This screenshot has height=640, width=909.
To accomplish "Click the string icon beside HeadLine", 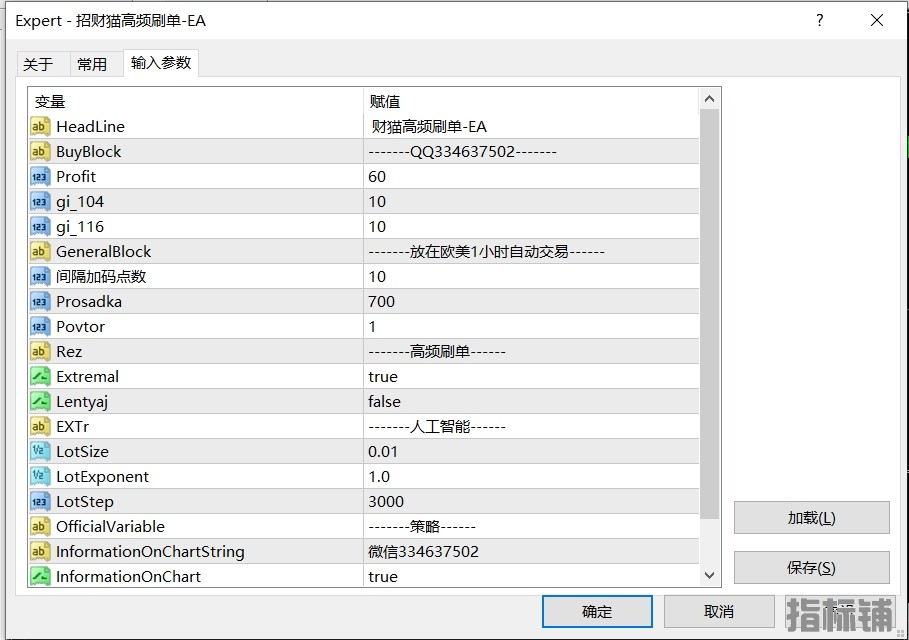I will pos(40,126).
